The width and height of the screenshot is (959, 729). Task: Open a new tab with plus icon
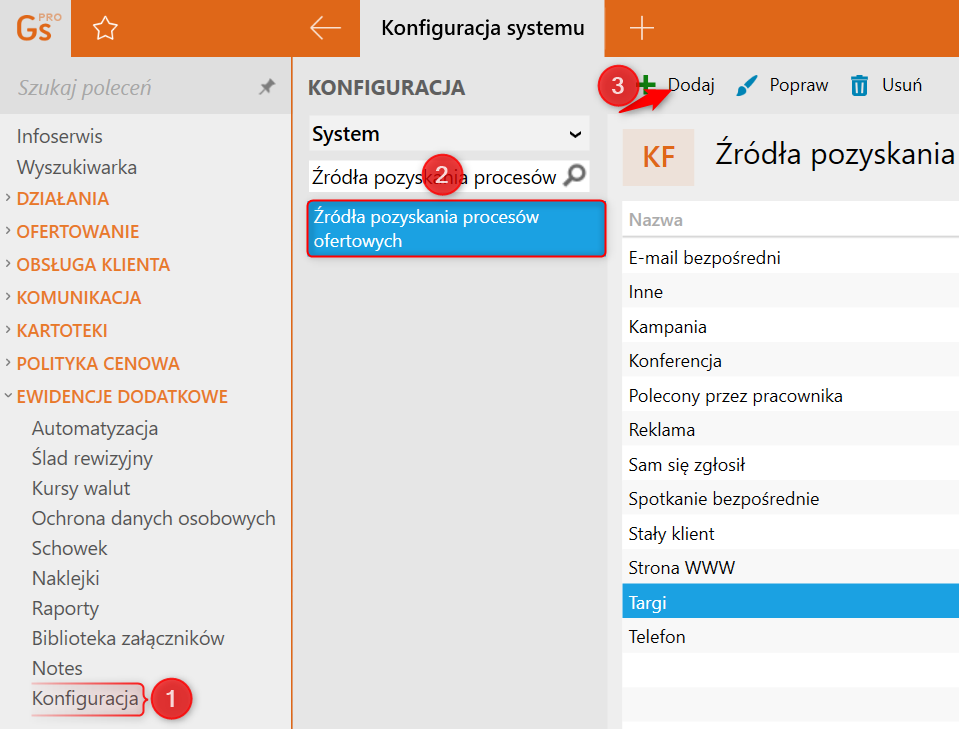(x=642, y=28)
